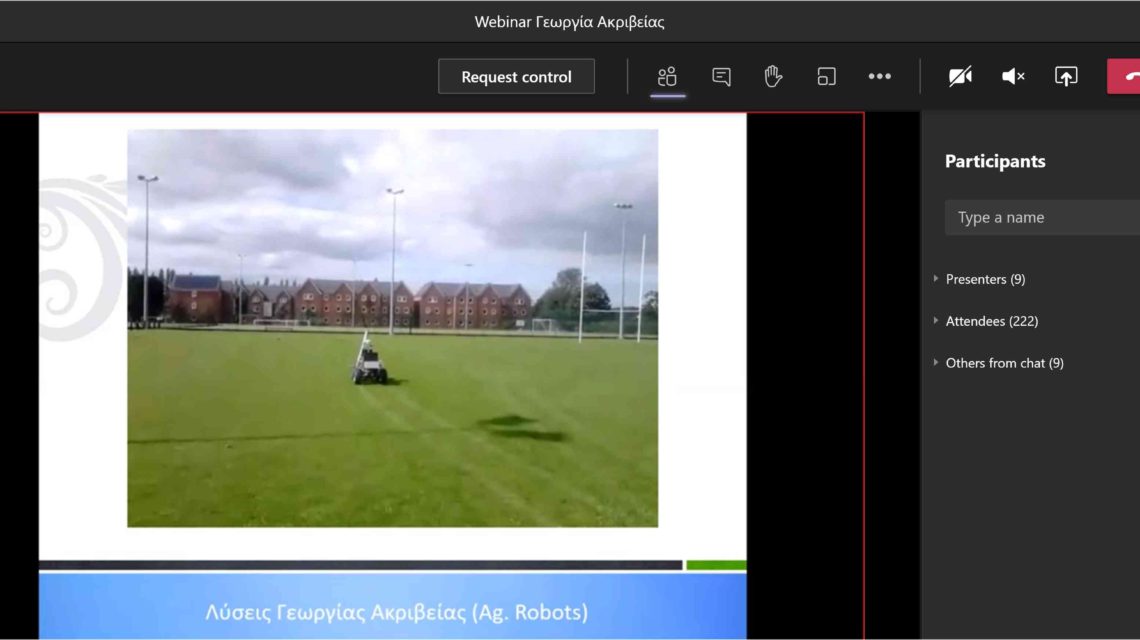Click the share content icon

1066,77
